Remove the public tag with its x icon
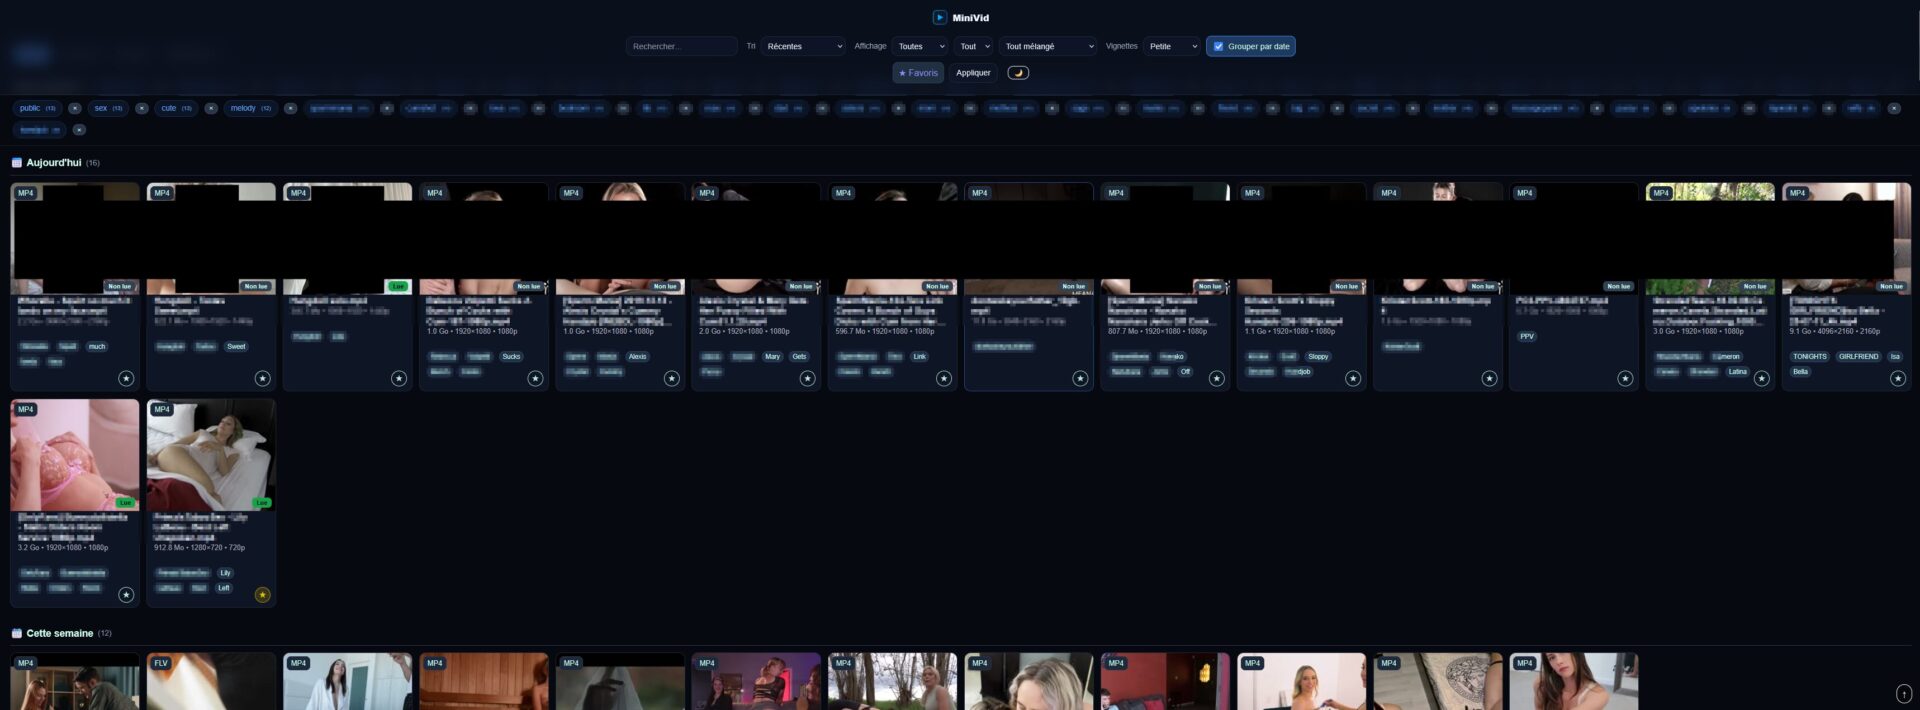 [x=75, y=108]
